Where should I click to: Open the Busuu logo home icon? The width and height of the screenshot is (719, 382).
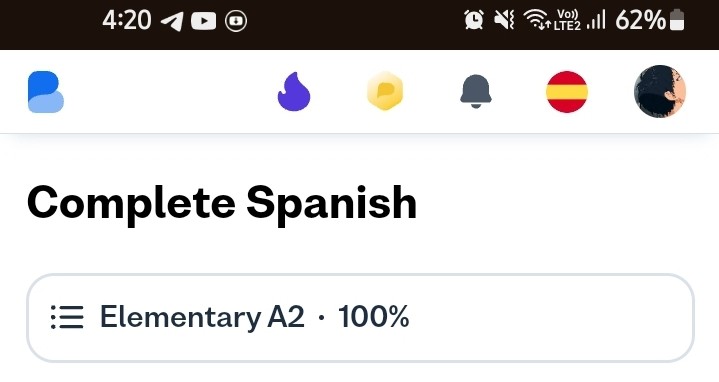pyautogui.click(x=45, y=92)
